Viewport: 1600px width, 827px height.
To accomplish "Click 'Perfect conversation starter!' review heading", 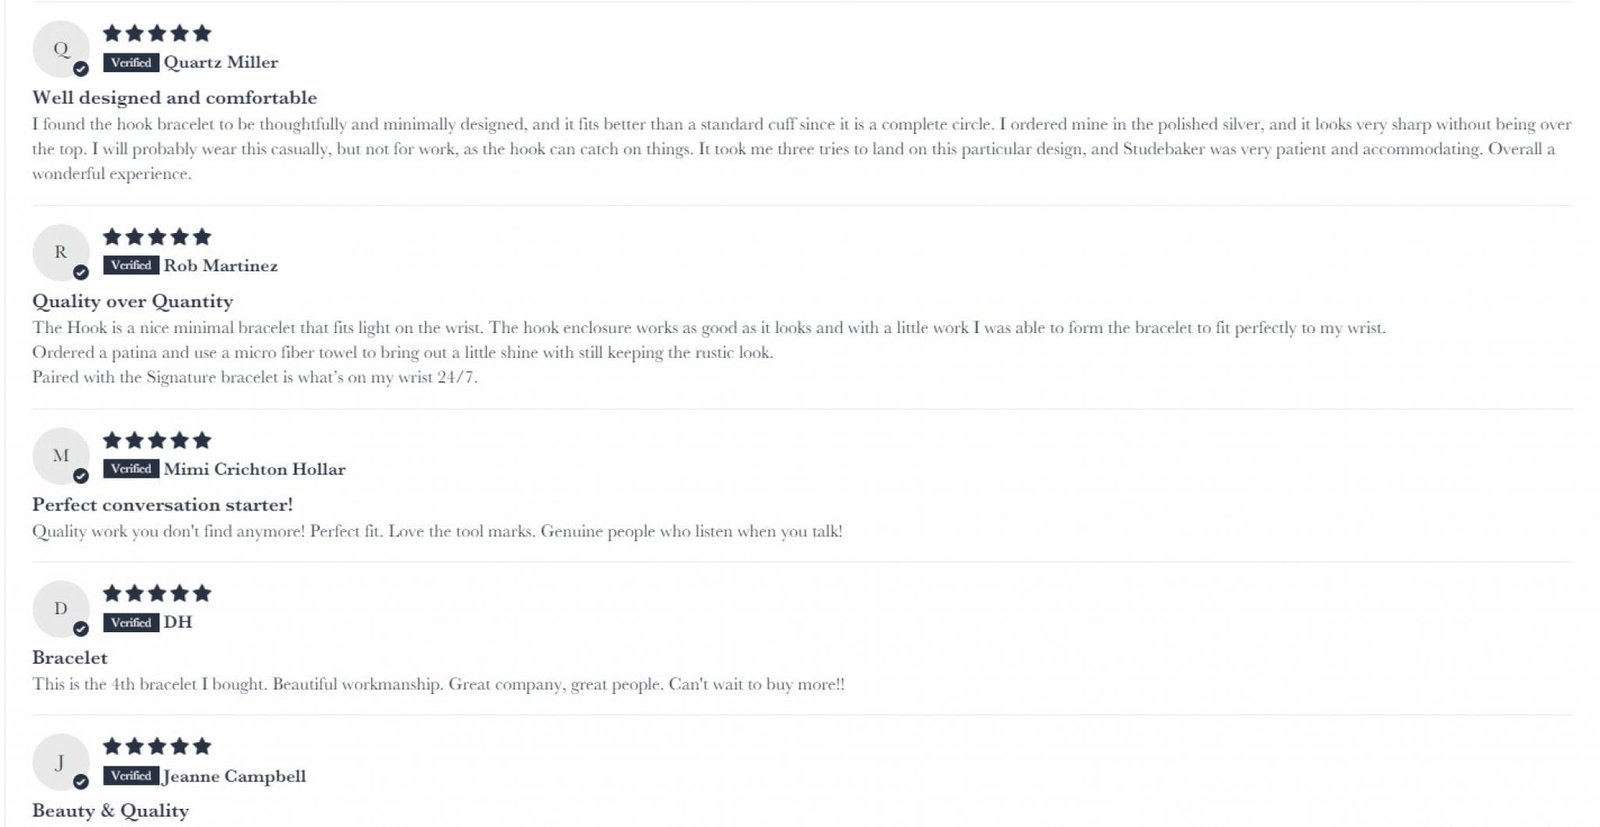I will [x=162, y=505].
